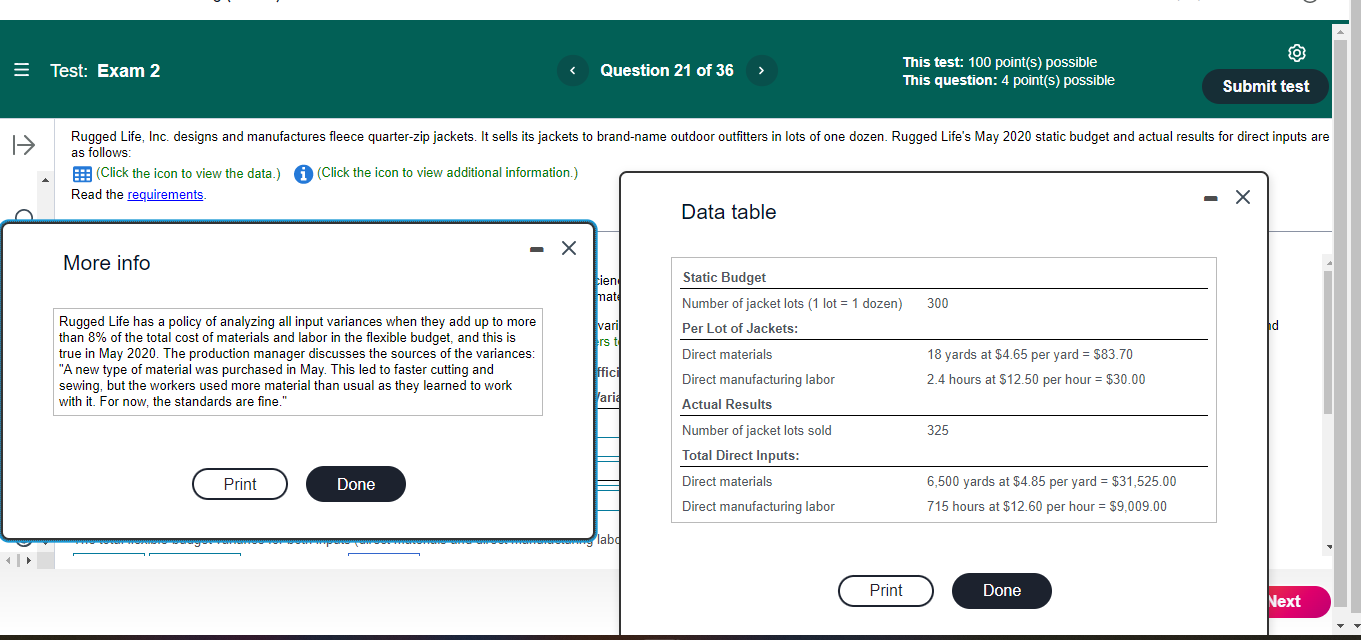Screen dimensions: 1361x640
Task: Click the horizontal scrollbar right arrow
Action: click(27, 560)
